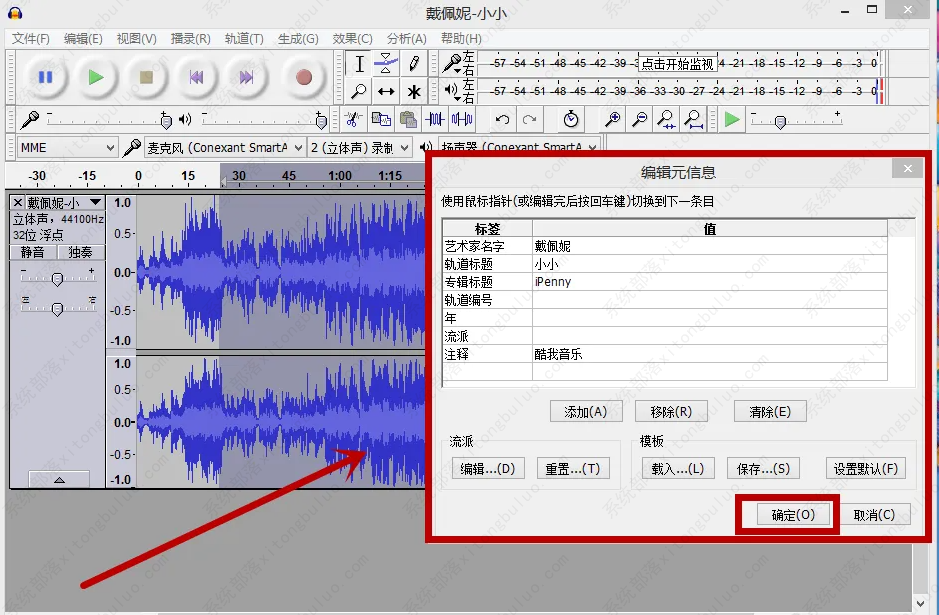939x615 pixels.
Task: Fit selection to window width
Action: click(x=667, y=120)
